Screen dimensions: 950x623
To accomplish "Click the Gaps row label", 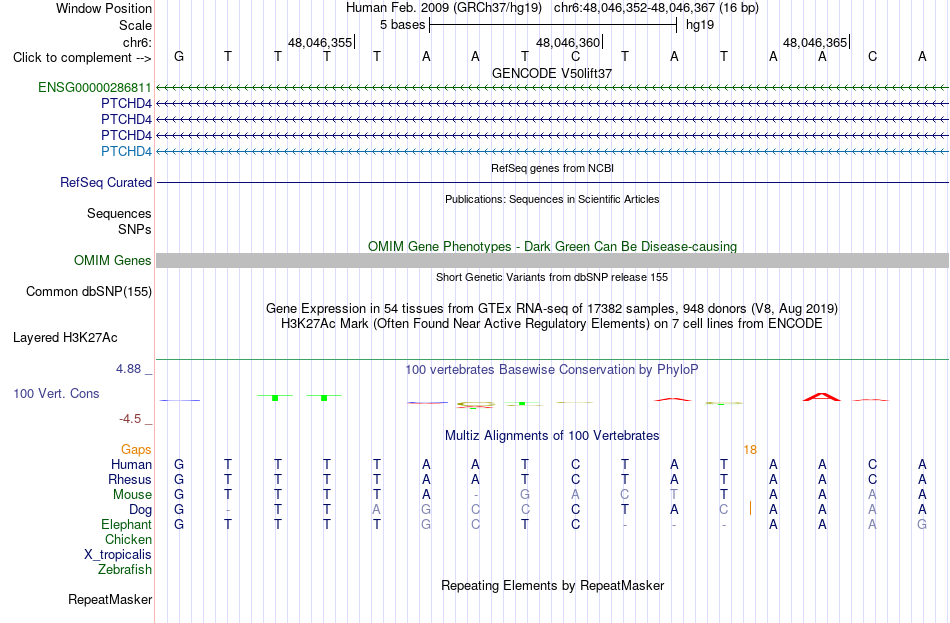I will click(136, 449).
